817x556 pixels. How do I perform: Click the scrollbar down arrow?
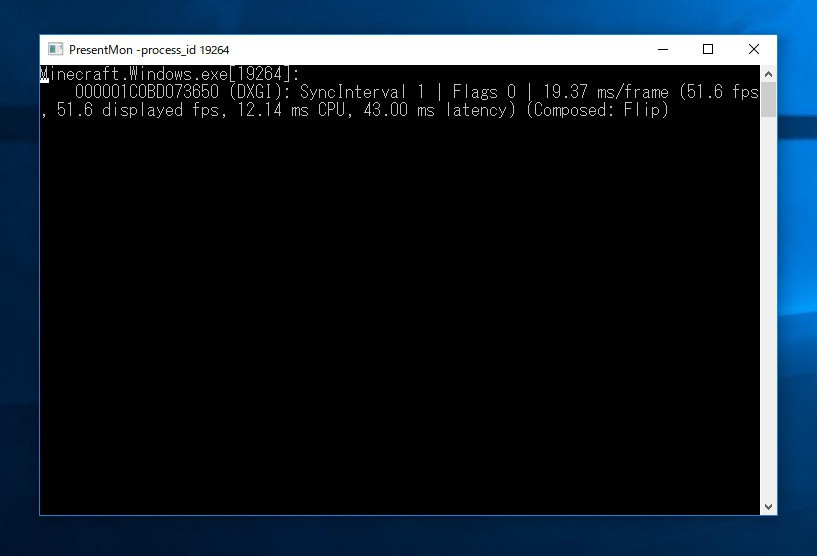[x=768, y=506]
